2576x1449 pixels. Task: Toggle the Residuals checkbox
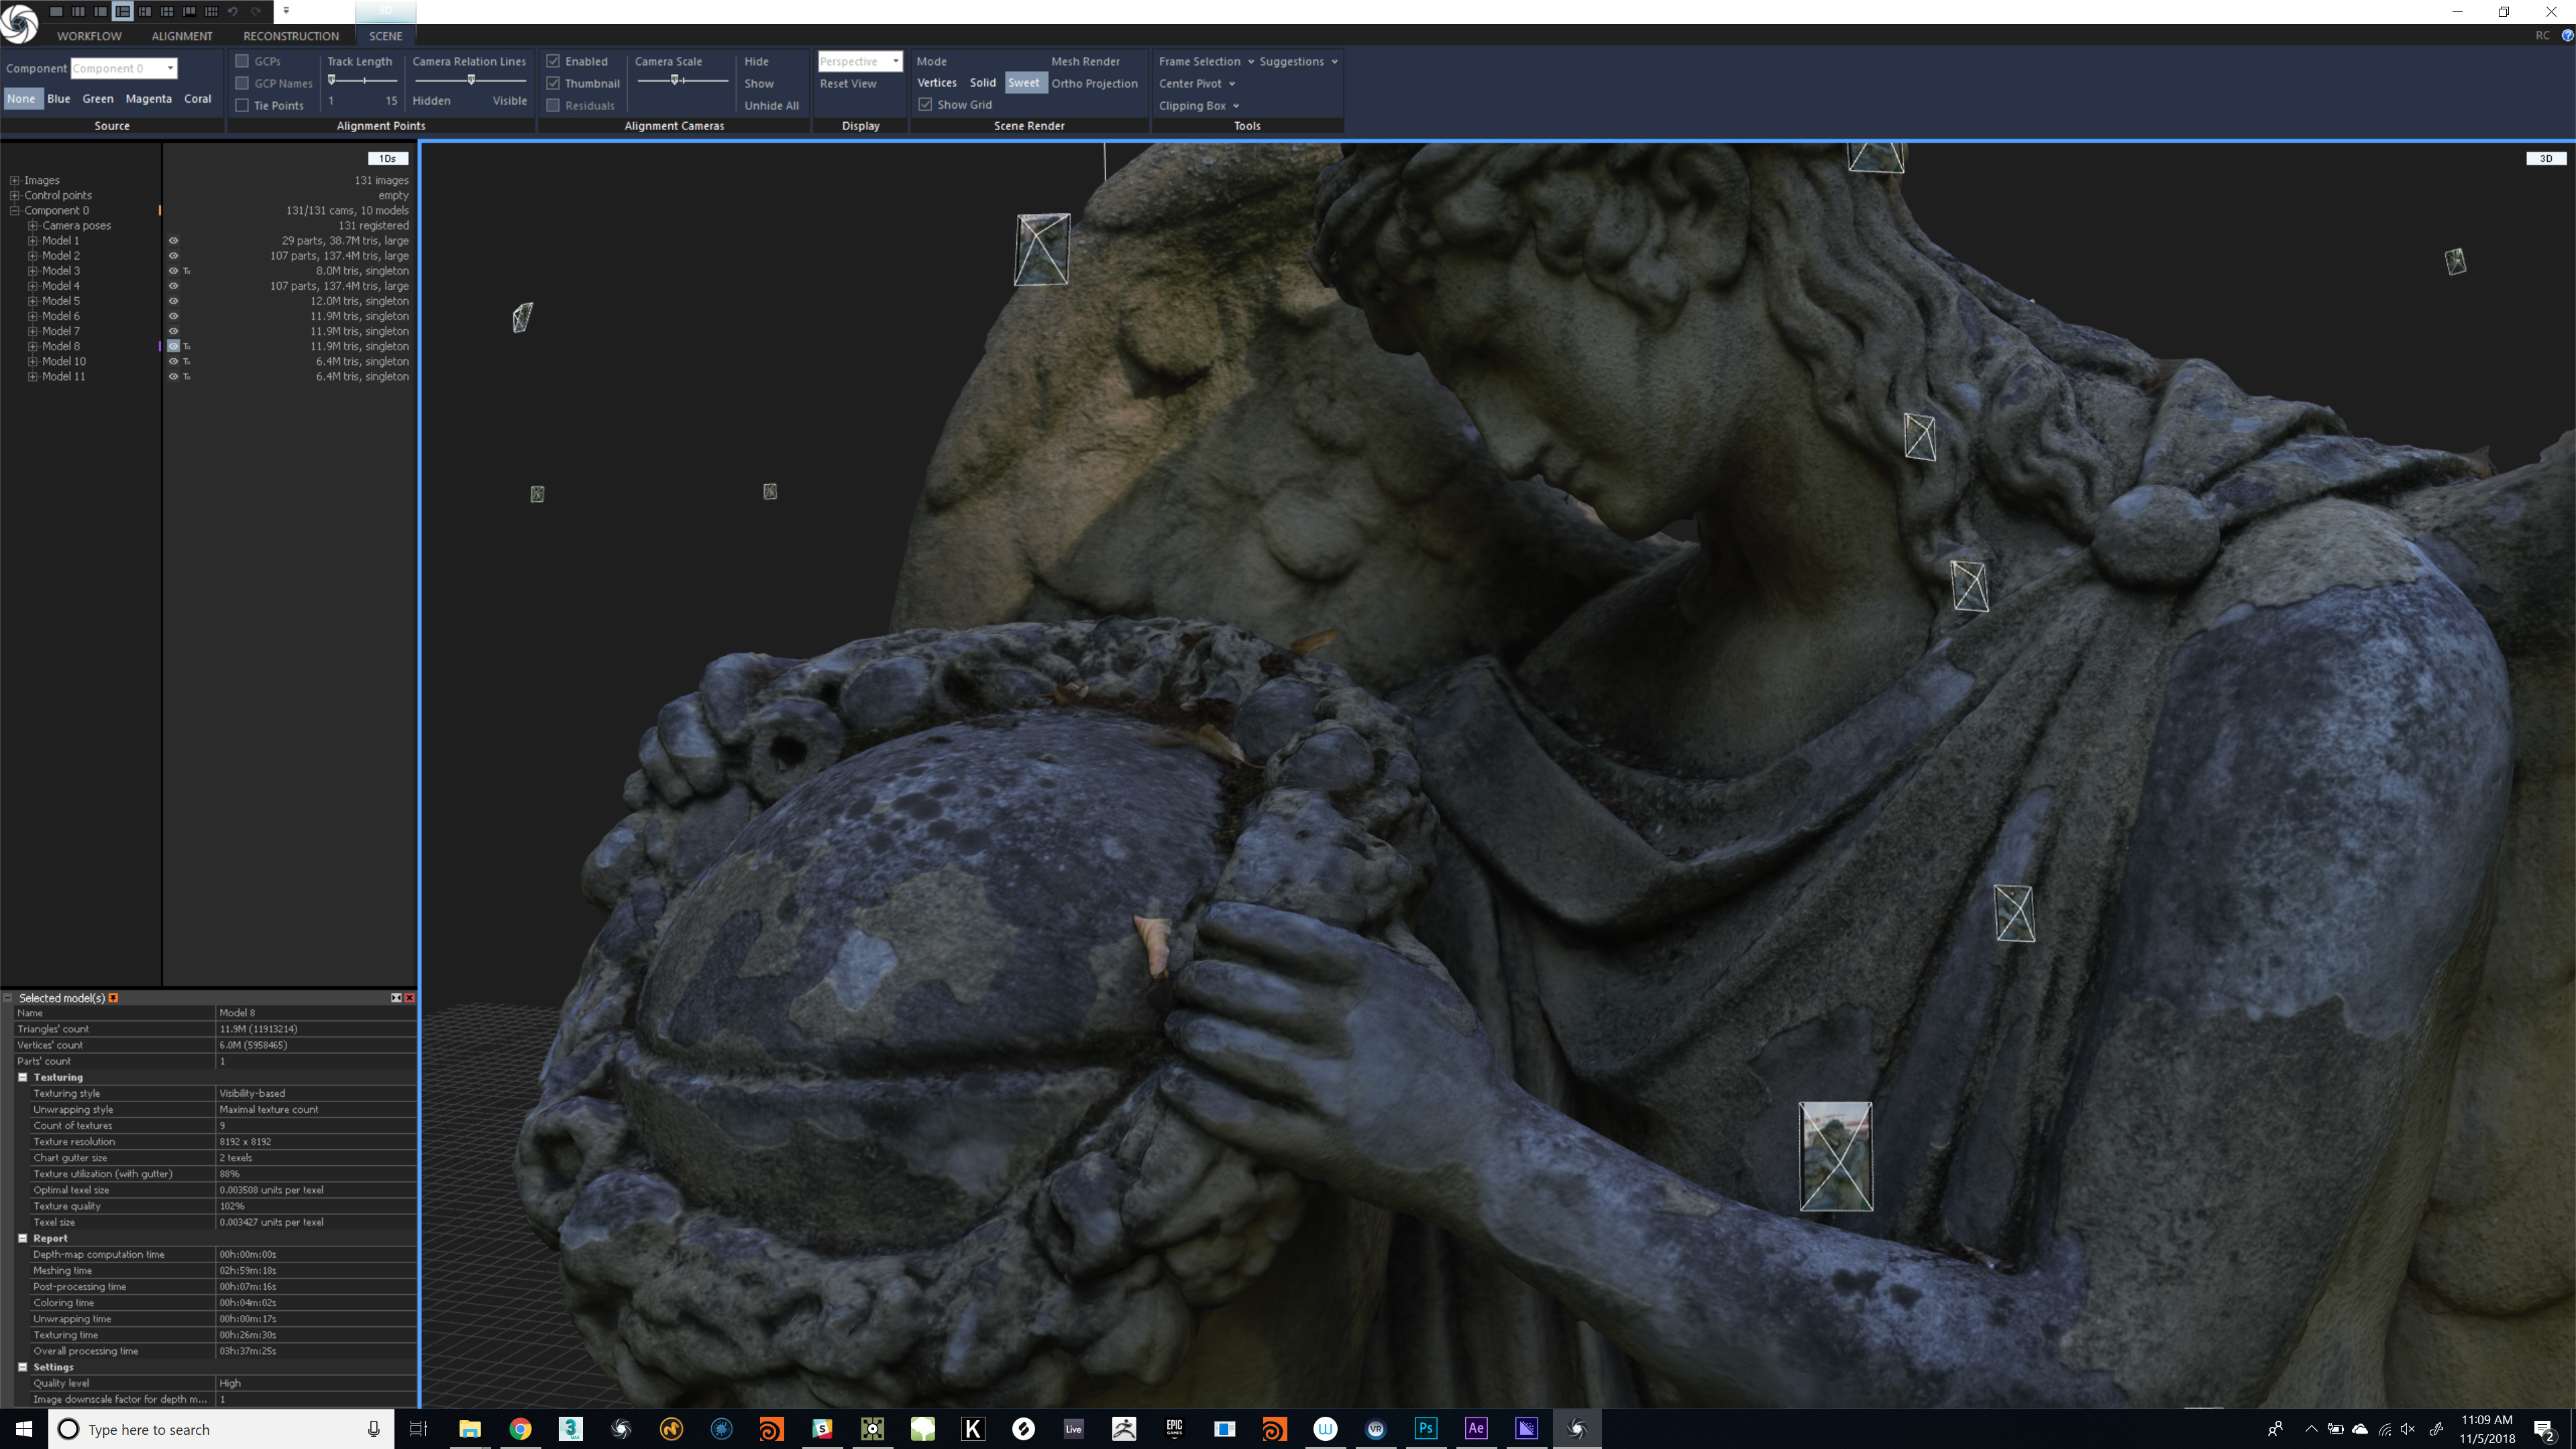point(553,105)
